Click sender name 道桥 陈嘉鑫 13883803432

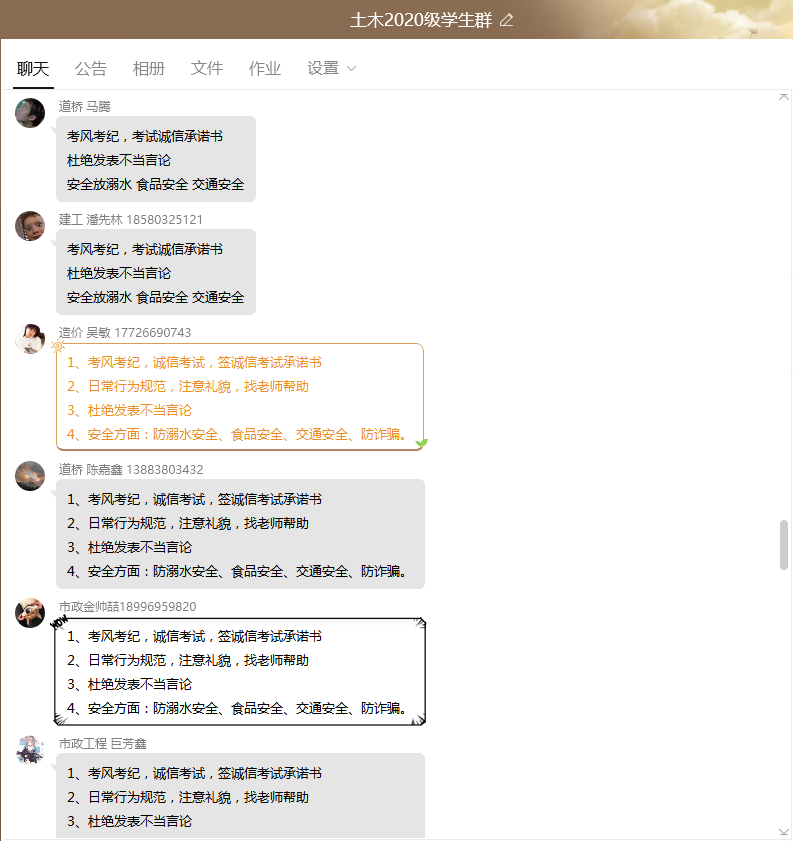131,470
